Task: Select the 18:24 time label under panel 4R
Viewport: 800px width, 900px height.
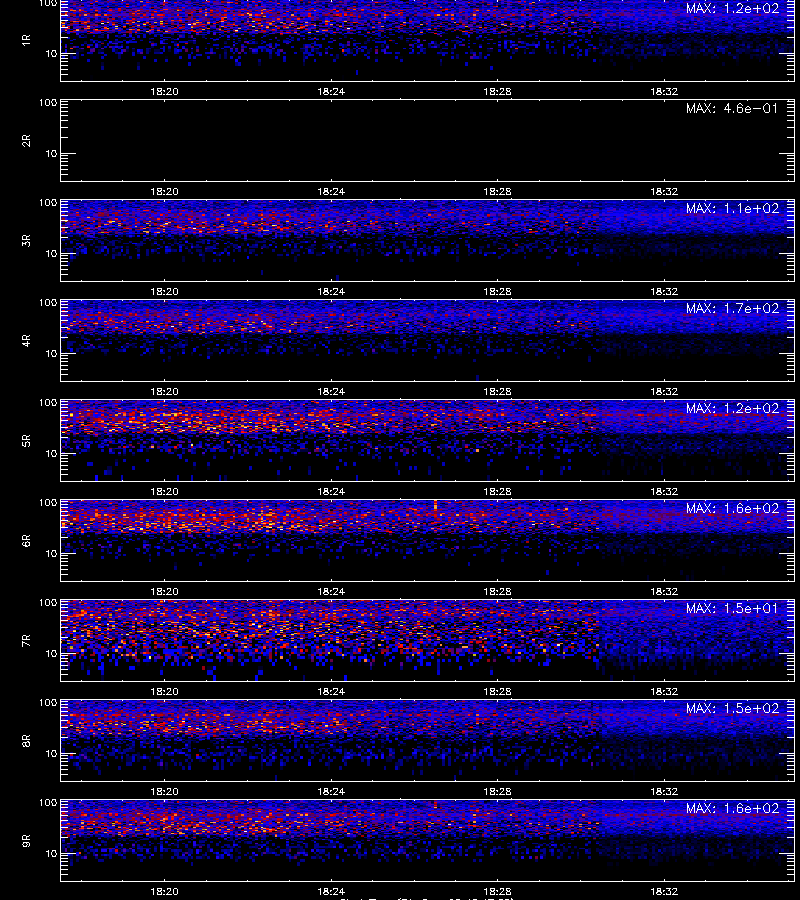Action: (331, 391)
